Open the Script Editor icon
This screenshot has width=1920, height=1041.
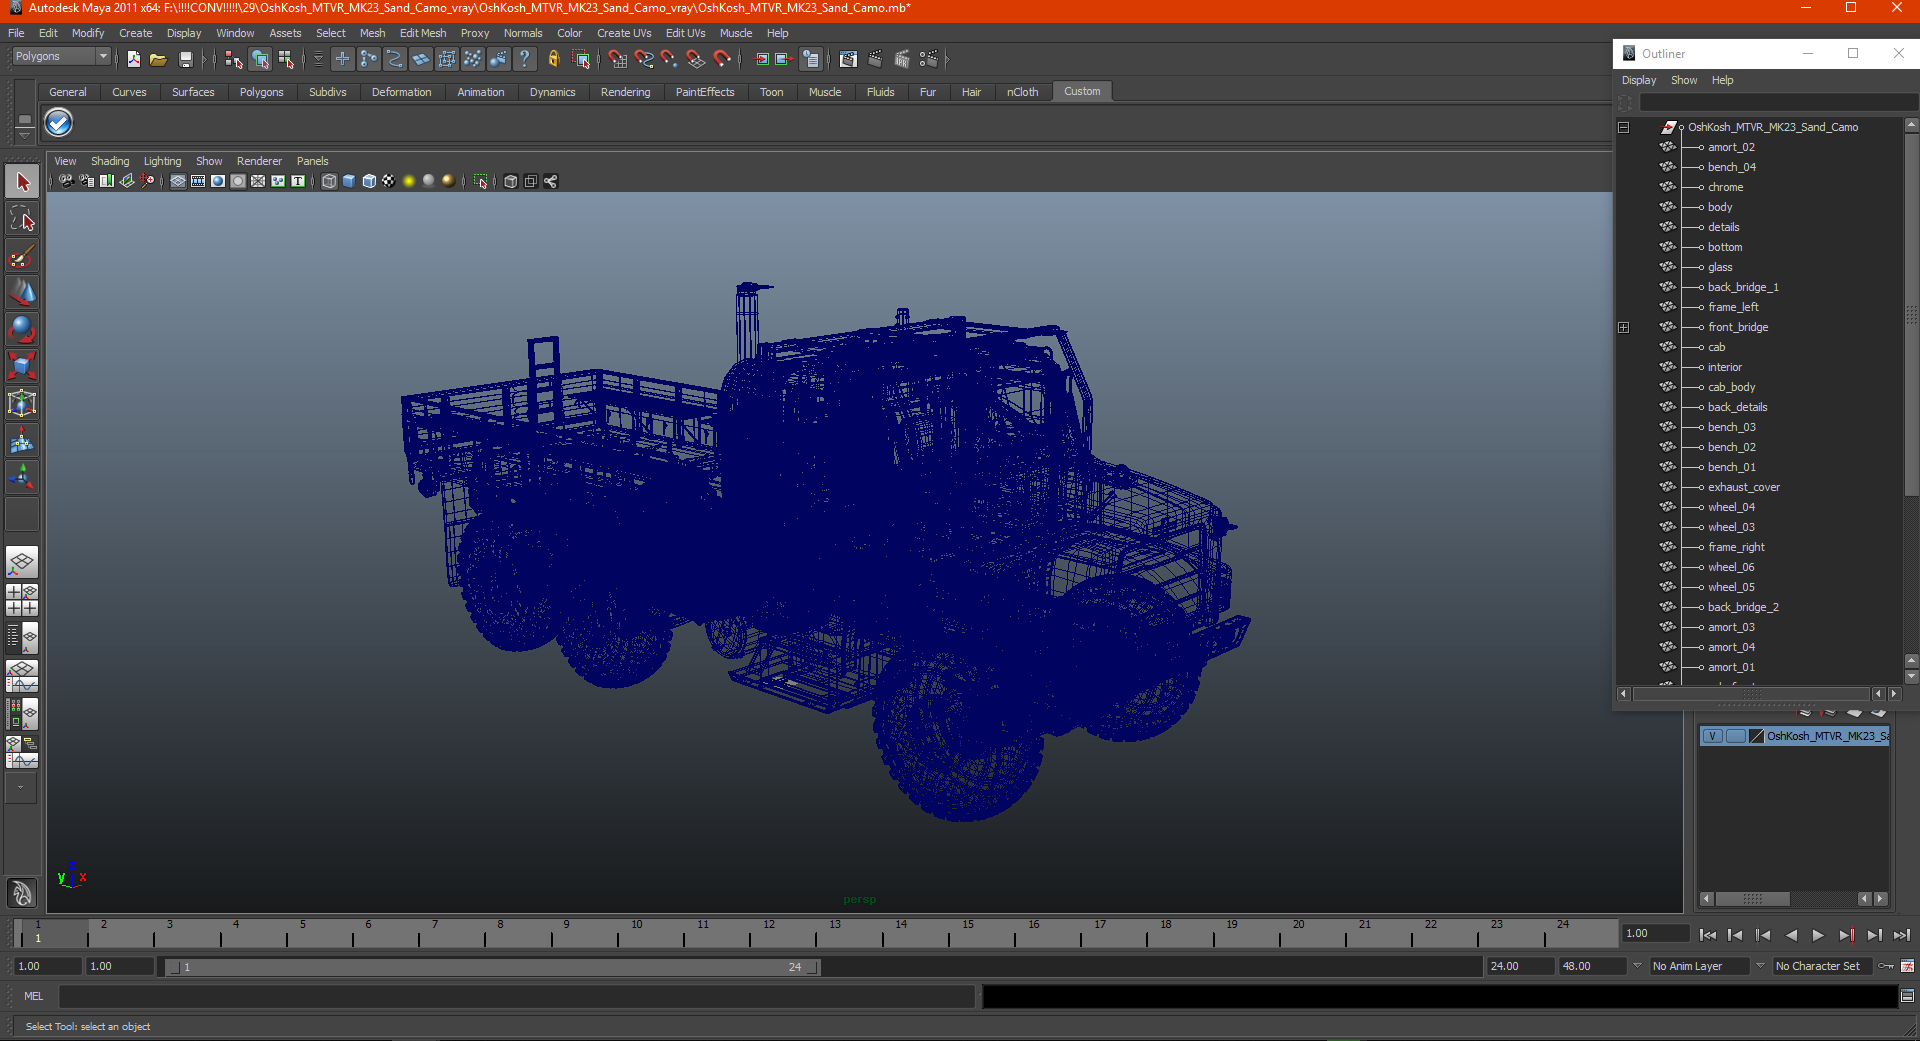pos(1907,996)
